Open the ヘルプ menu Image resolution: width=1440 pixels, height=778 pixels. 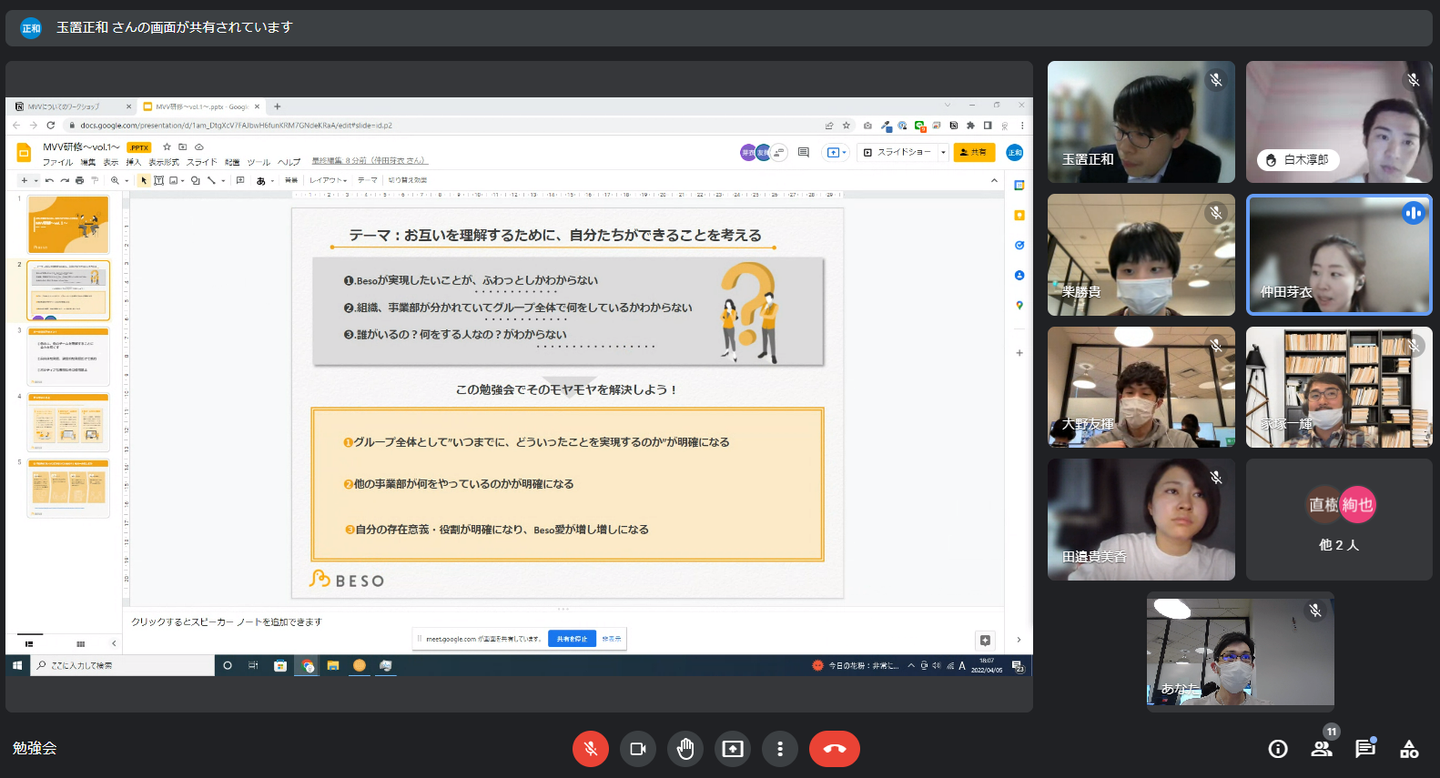[x=289, y=162]
